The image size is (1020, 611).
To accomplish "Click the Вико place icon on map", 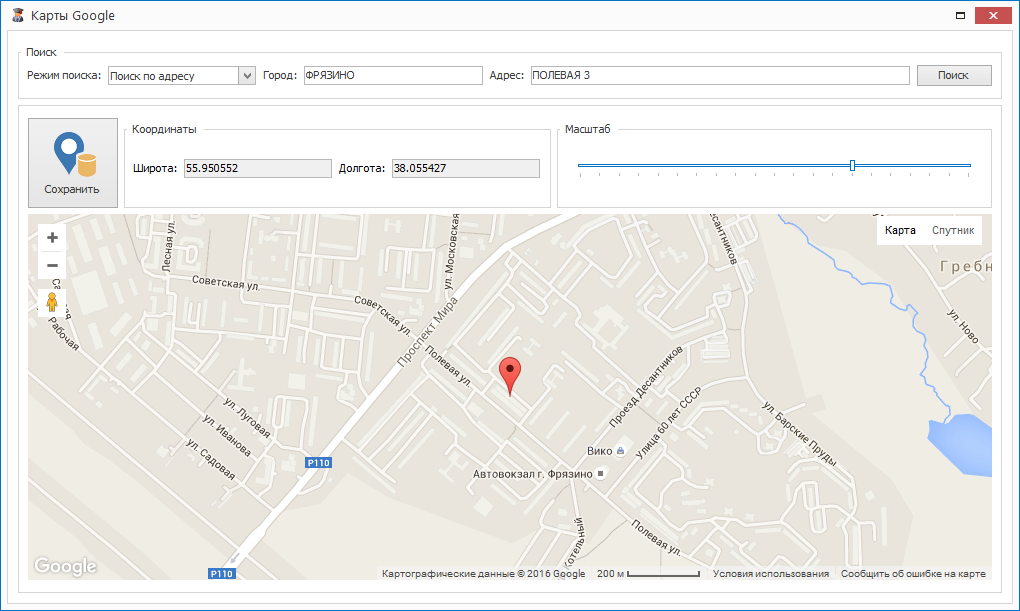I will 621,451.
